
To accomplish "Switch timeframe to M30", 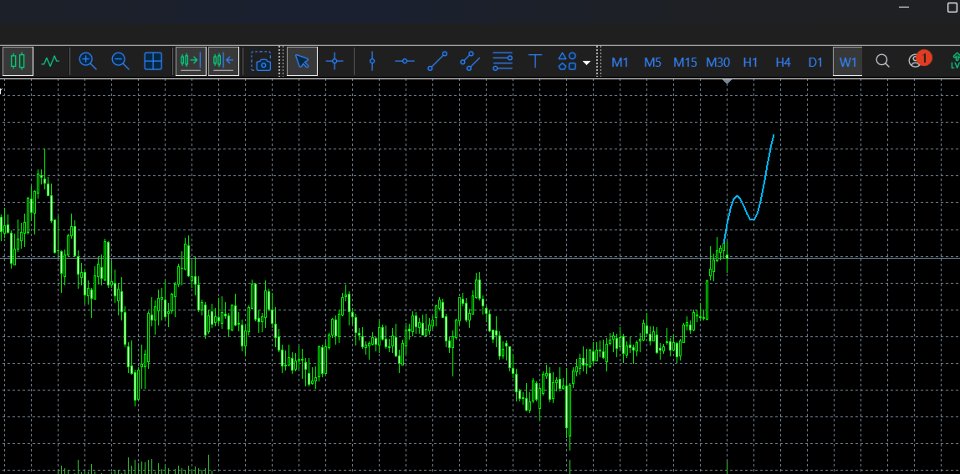I will coord(718,62).
